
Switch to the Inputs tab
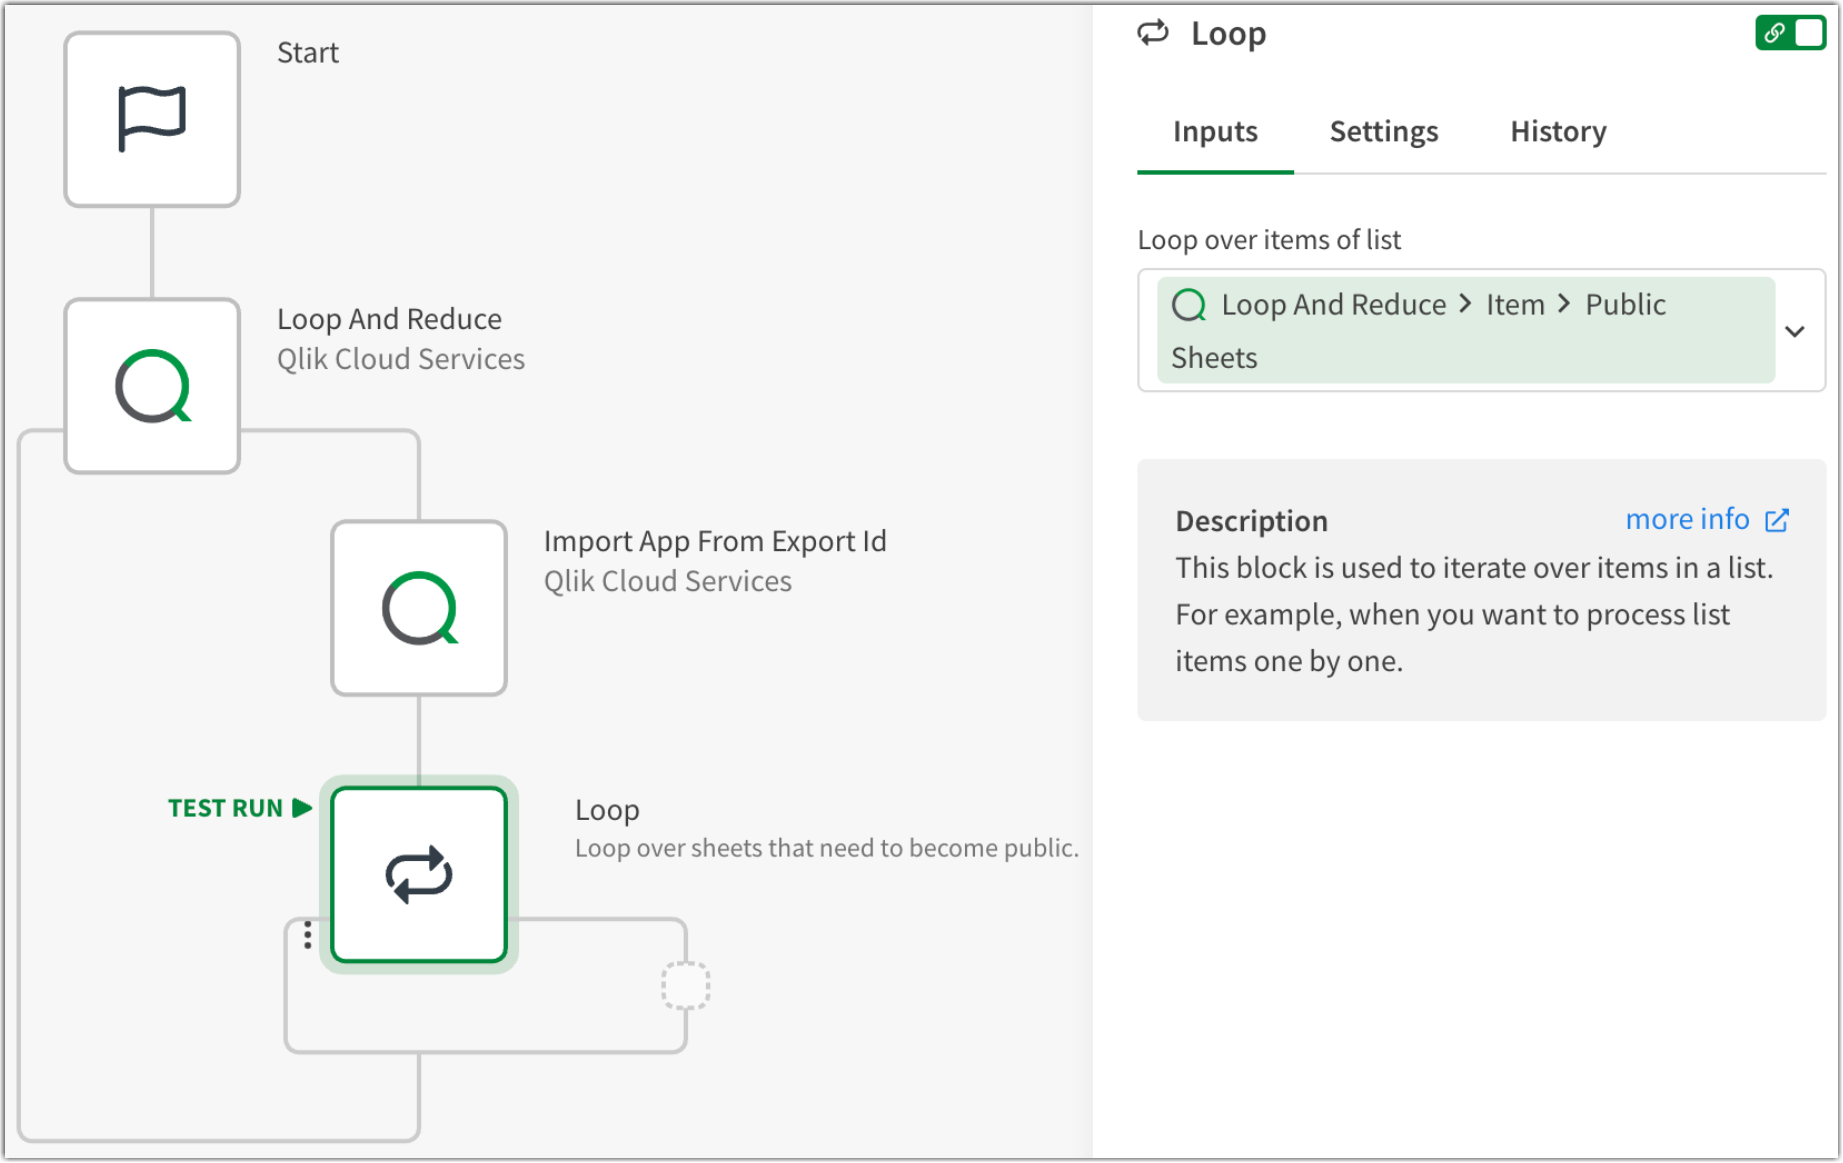[x=1215, y=132]
